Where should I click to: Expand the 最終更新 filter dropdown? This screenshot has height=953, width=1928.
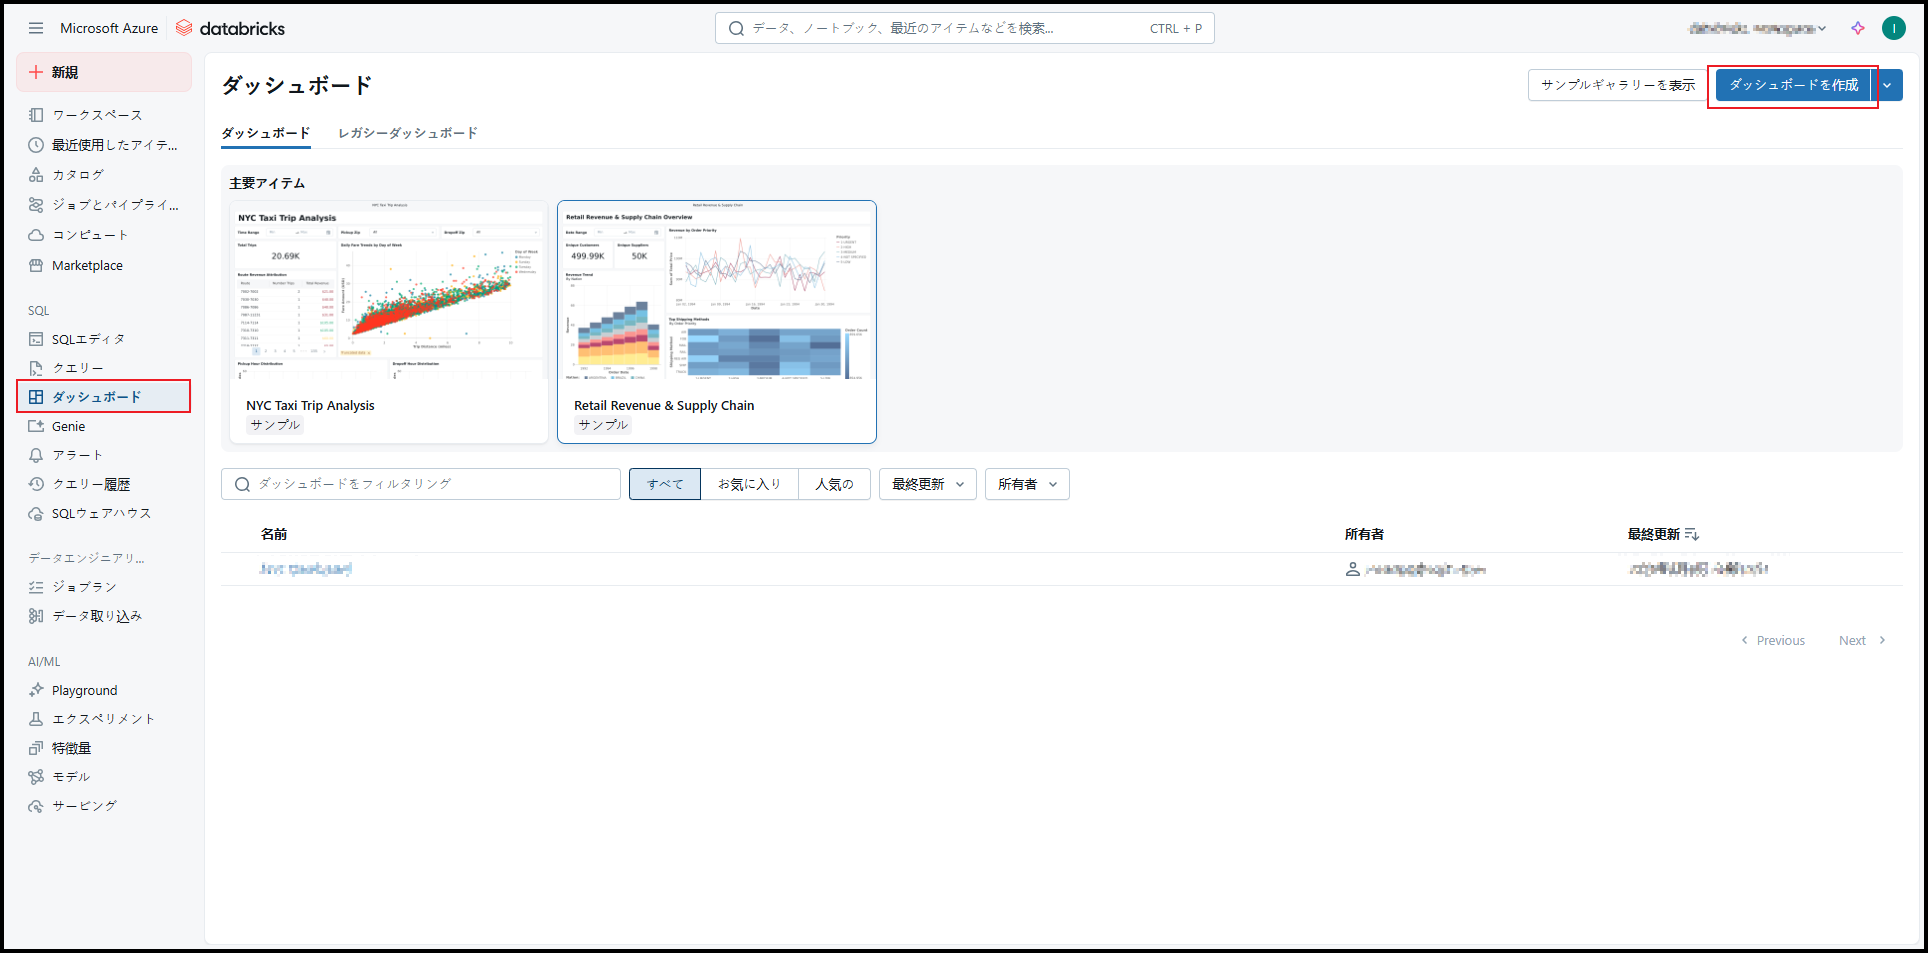click(x=928, y=484)
